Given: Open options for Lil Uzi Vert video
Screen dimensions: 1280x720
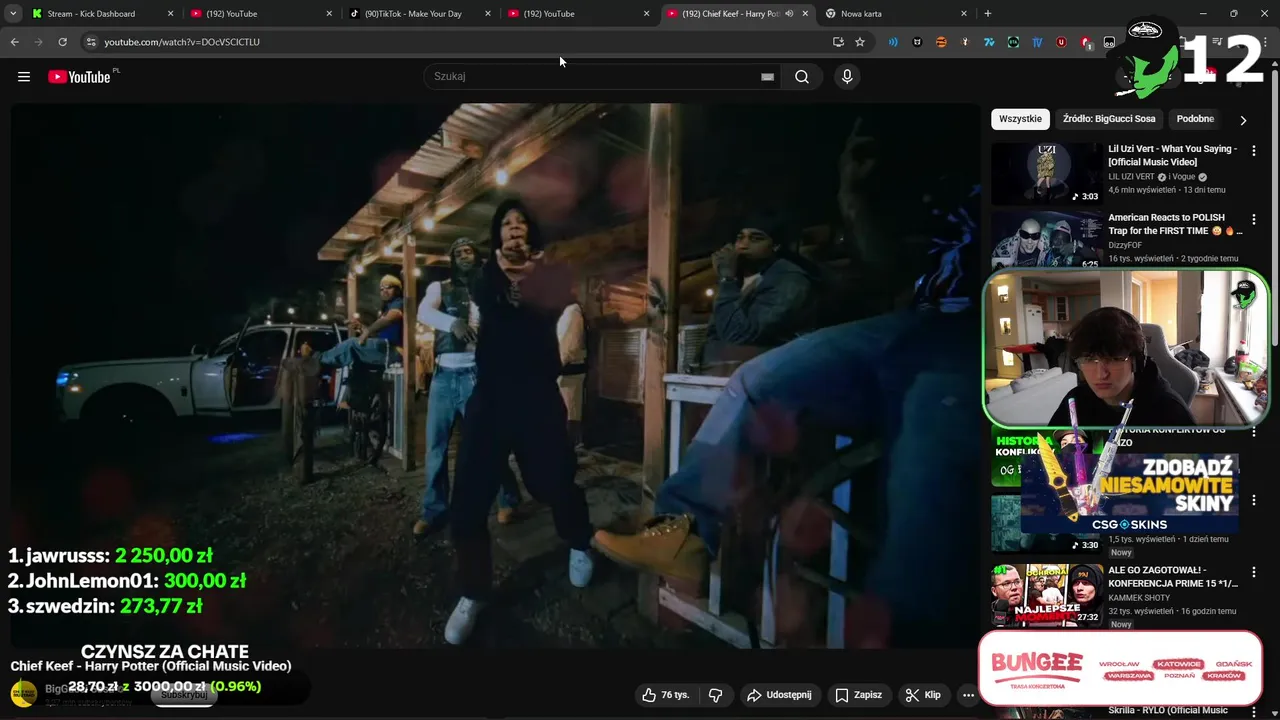Looking at the screenshot, I should (x=1254, y=151).
